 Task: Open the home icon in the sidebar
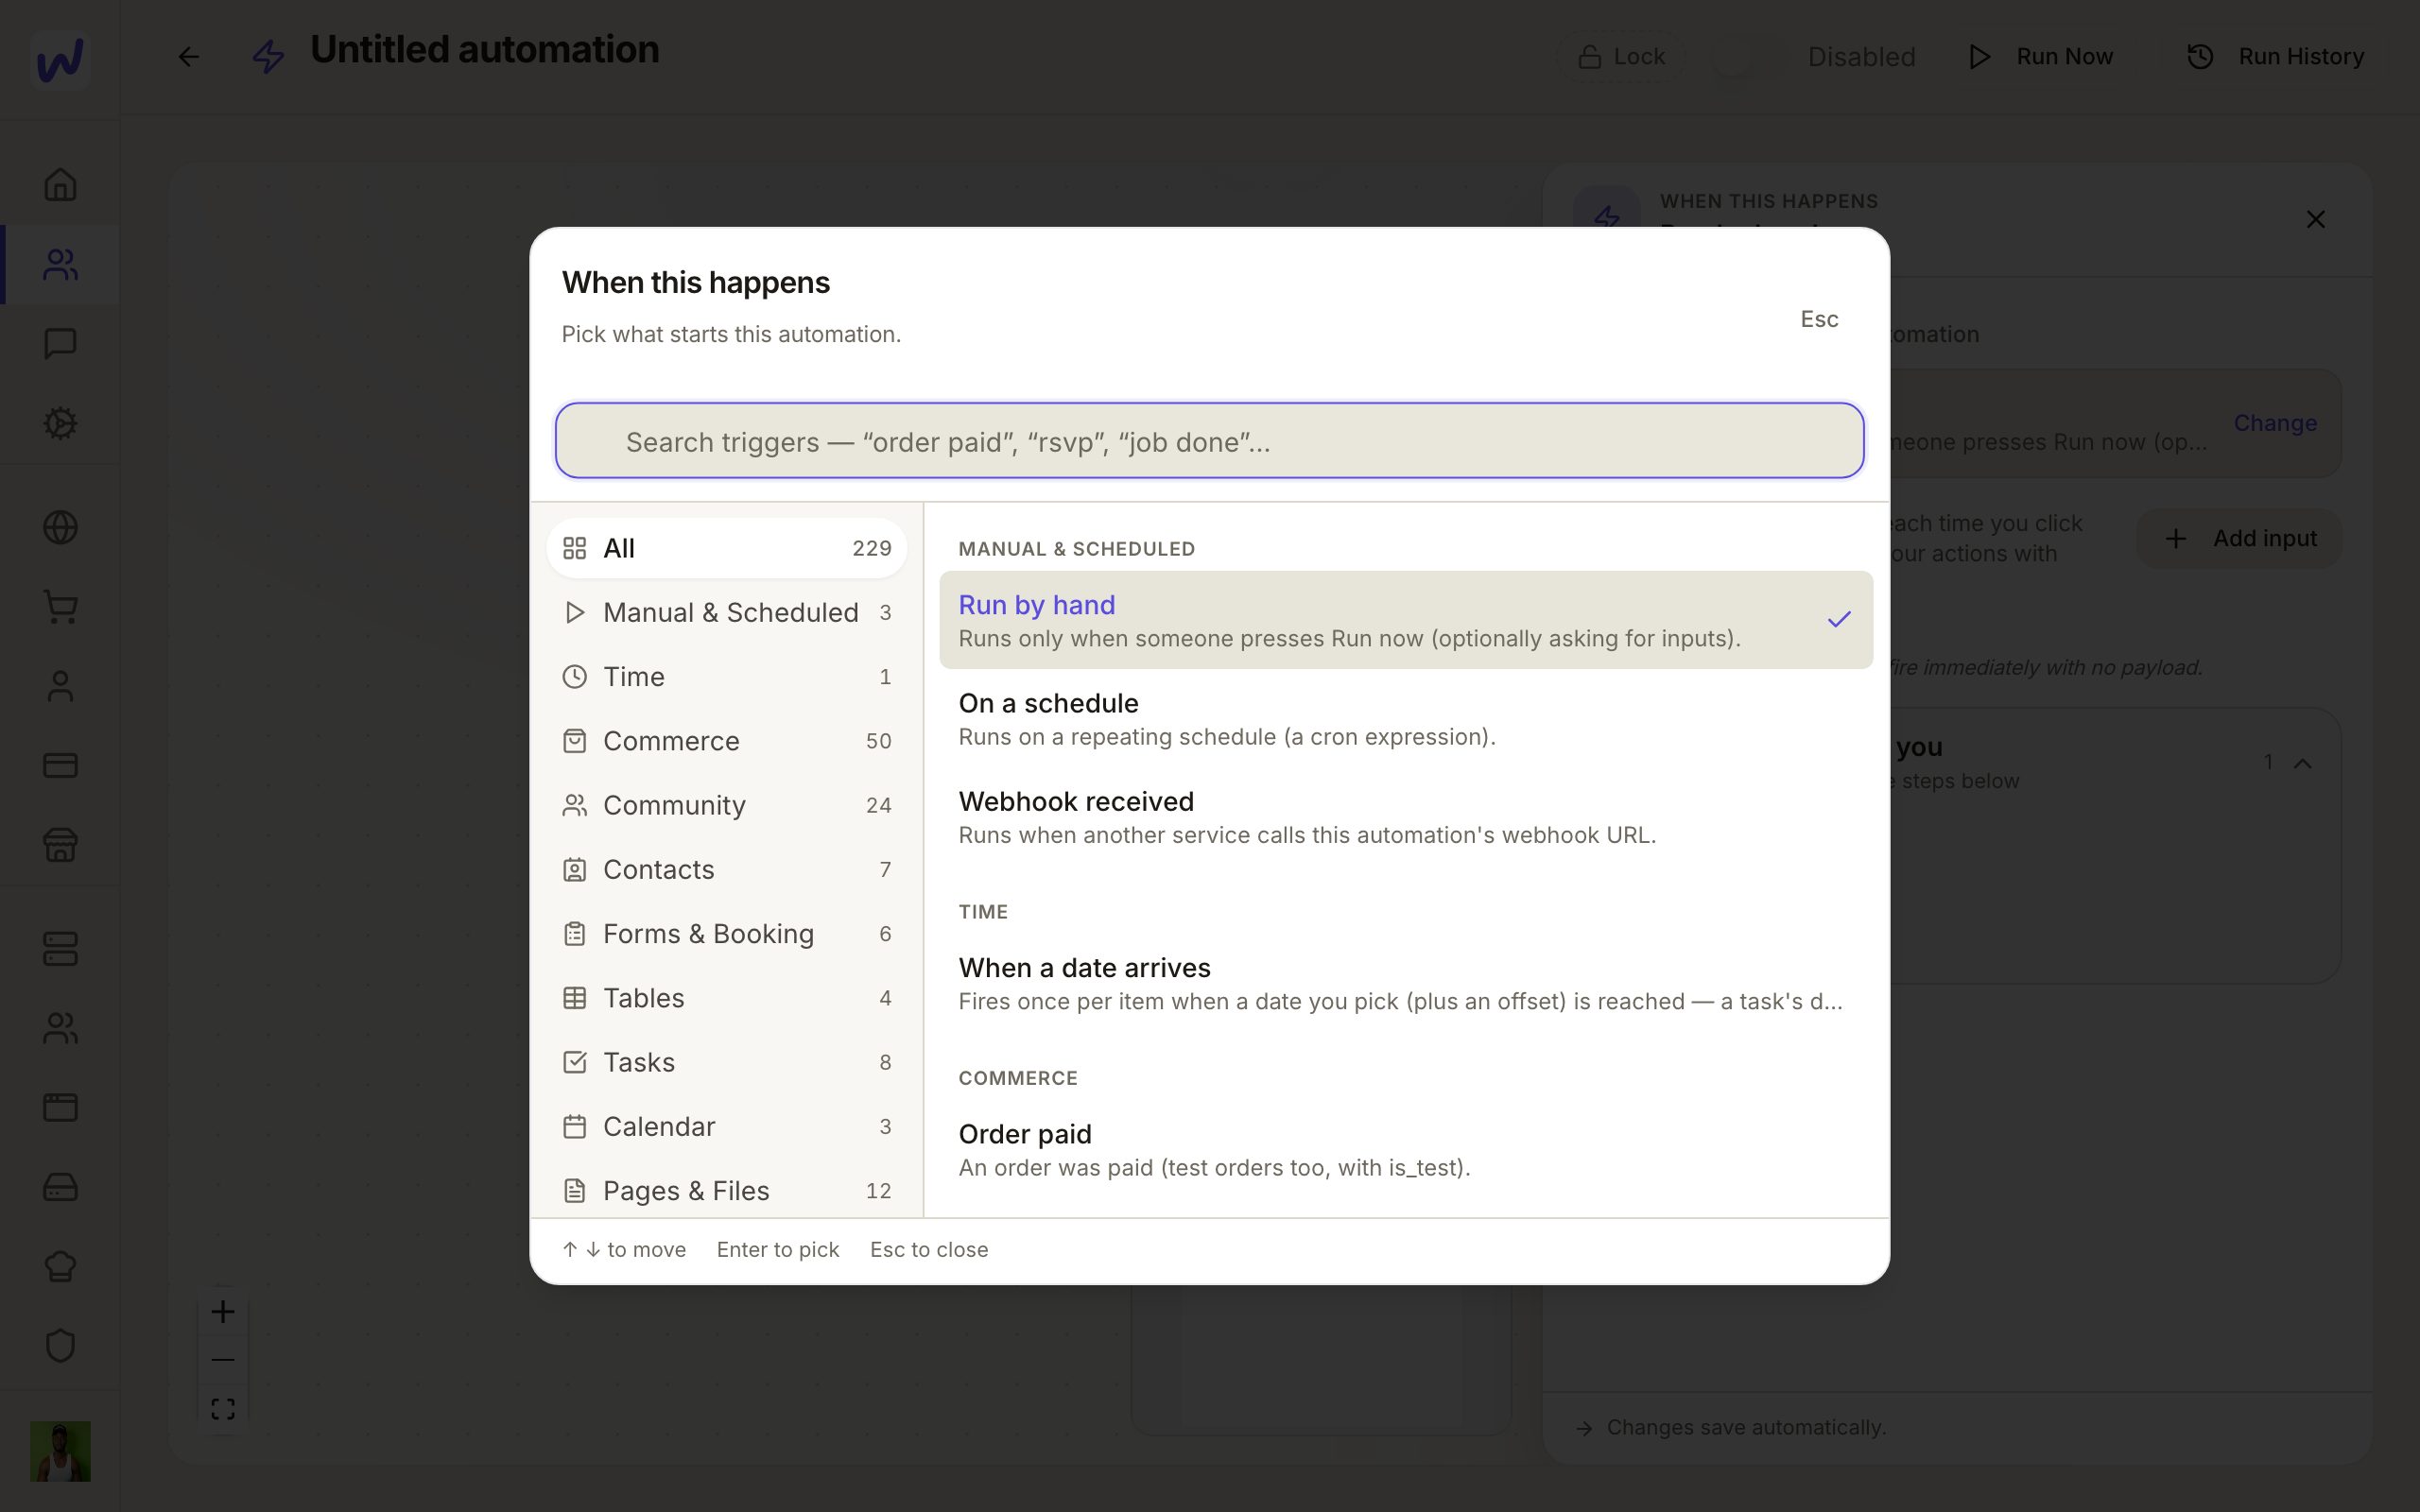60,184
